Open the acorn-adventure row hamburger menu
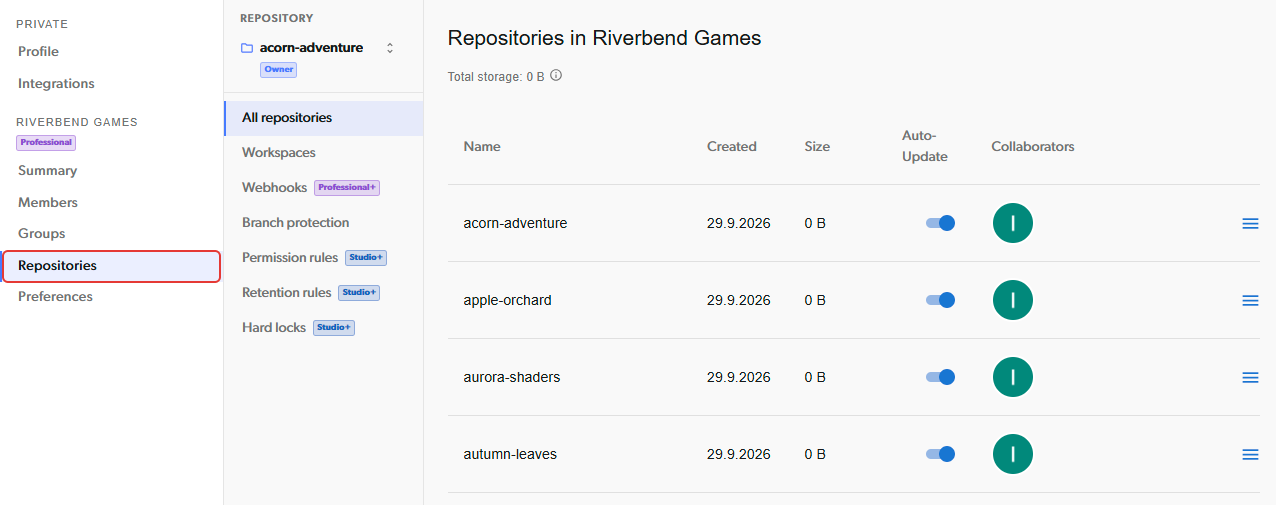The width and height of the screenshot is (1276, 505). 1250,223
